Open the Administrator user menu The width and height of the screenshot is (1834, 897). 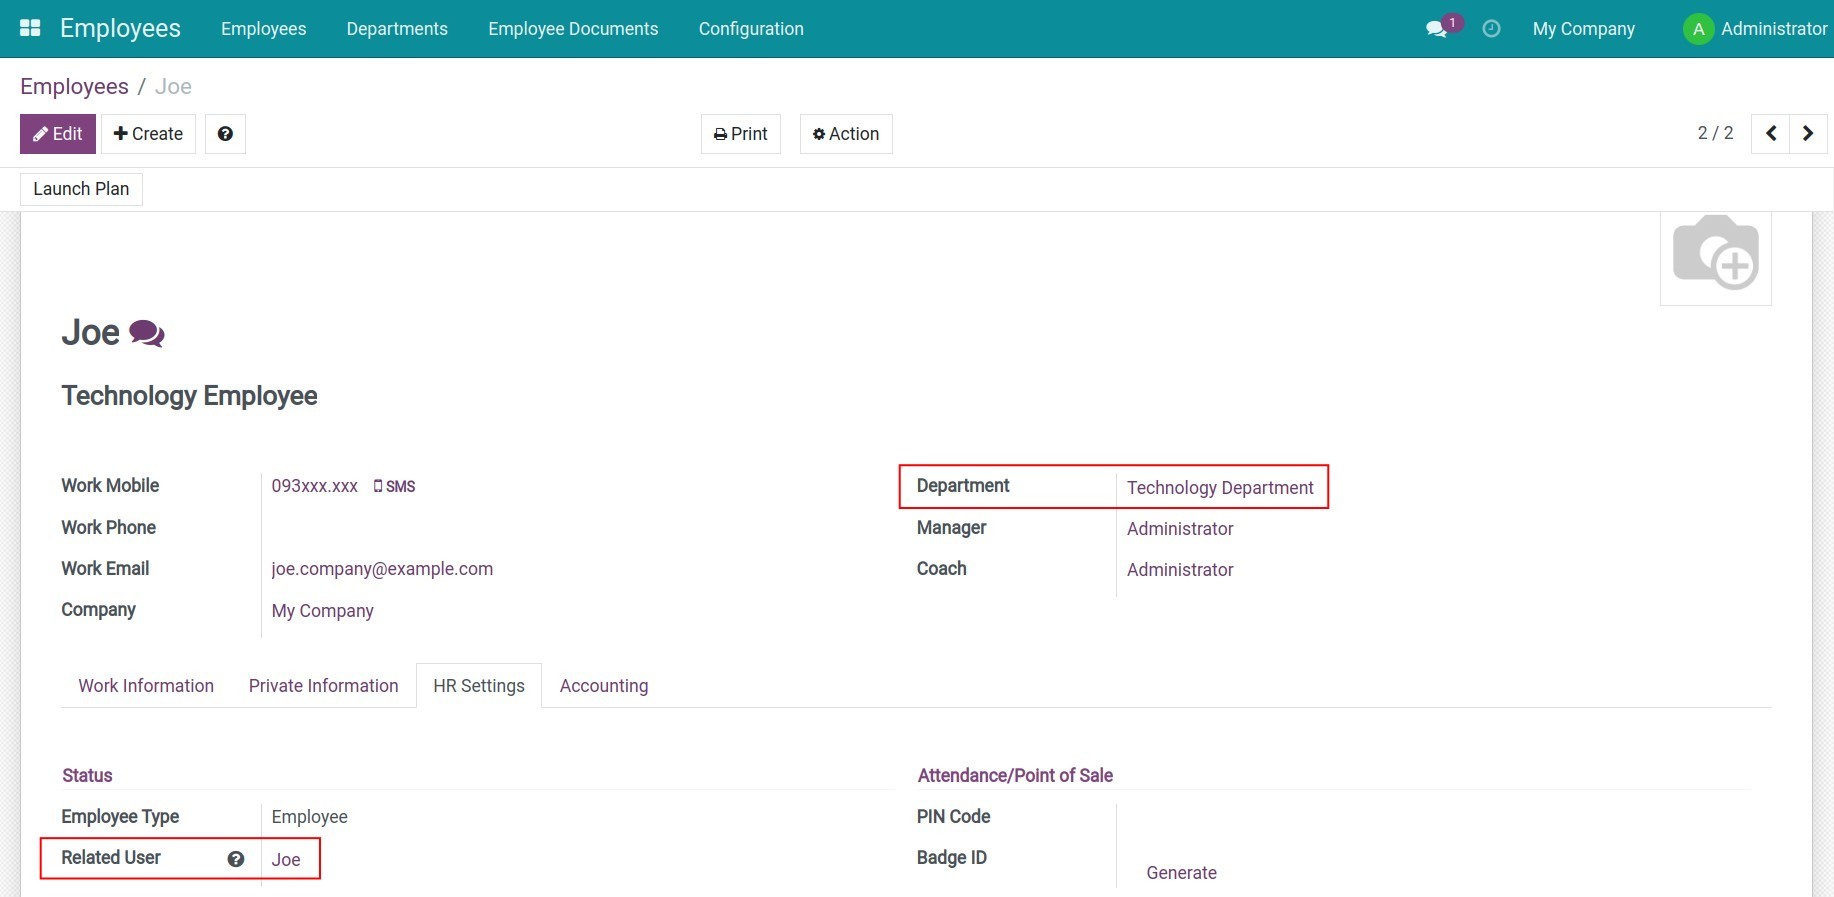tap(1756, 29)
